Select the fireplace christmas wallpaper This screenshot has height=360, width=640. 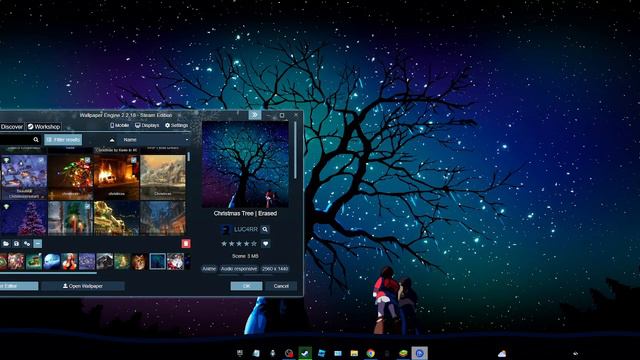[x=117, y=177]
